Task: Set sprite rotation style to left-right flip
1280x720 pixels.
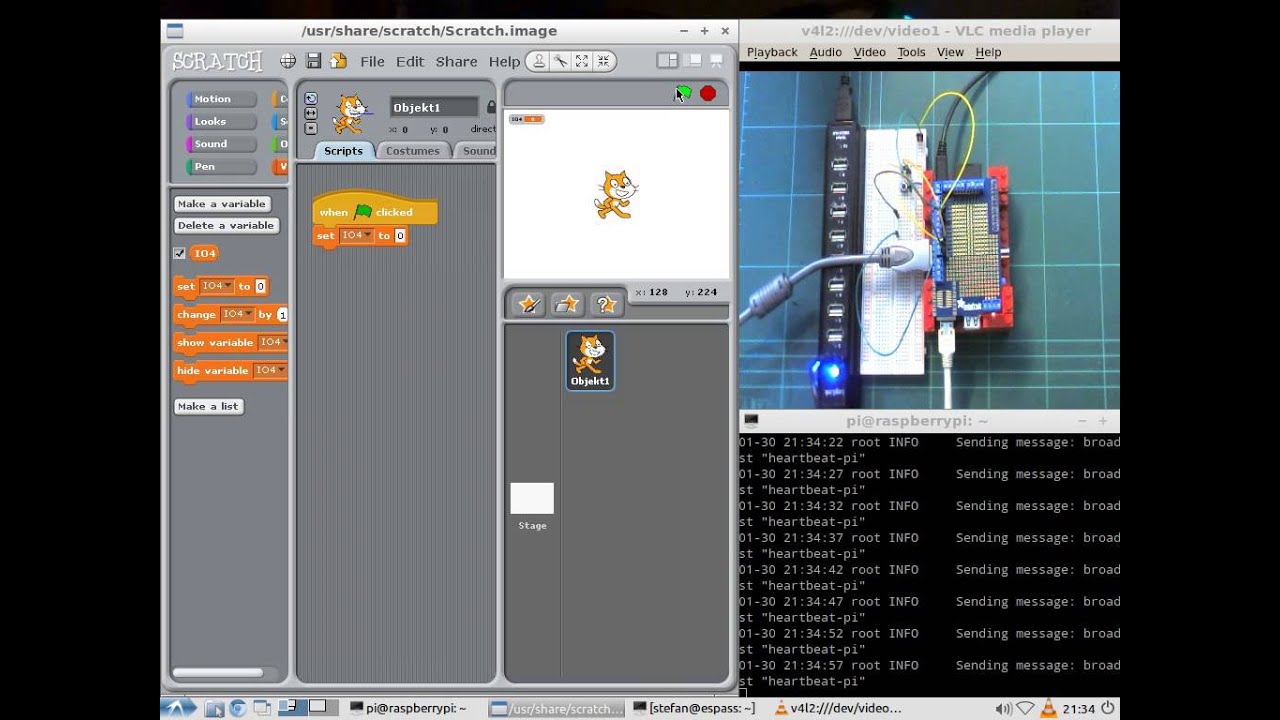Action: (x=311, y=113)
